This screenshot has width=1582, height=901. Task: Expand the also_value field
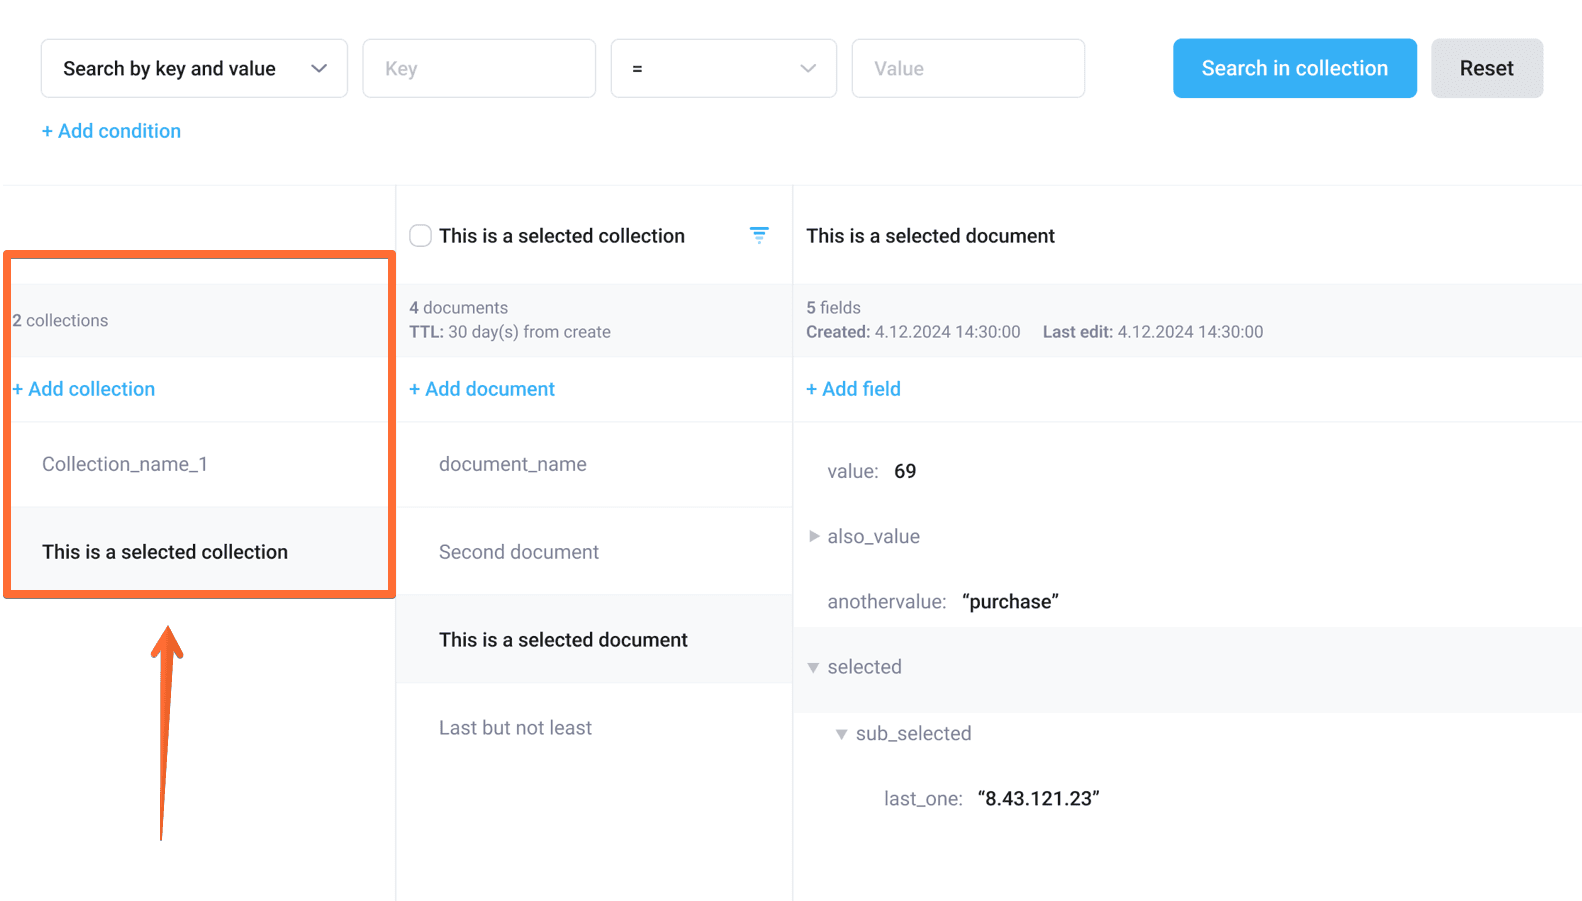(814, 537)
